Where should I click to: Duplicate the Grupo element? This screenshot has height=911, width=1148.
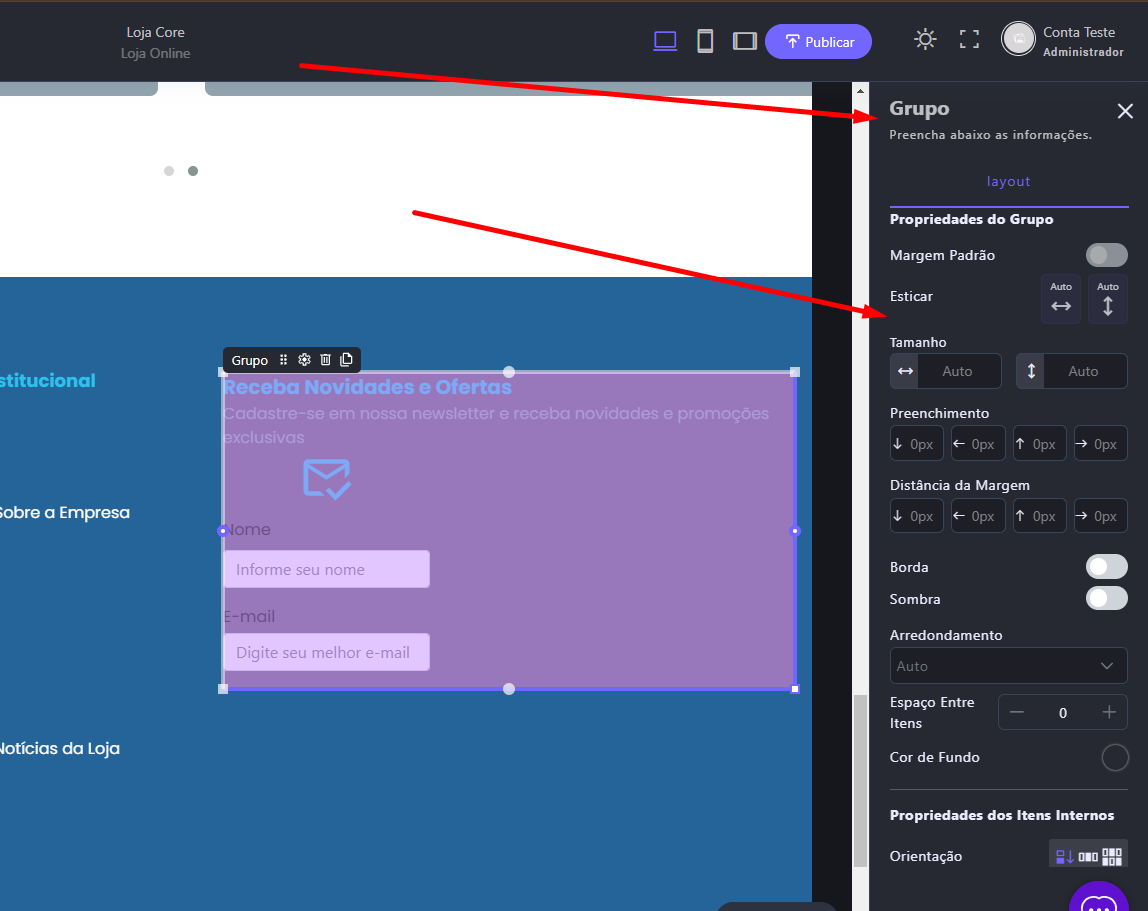pyautogui.click(x=346, y=360)
